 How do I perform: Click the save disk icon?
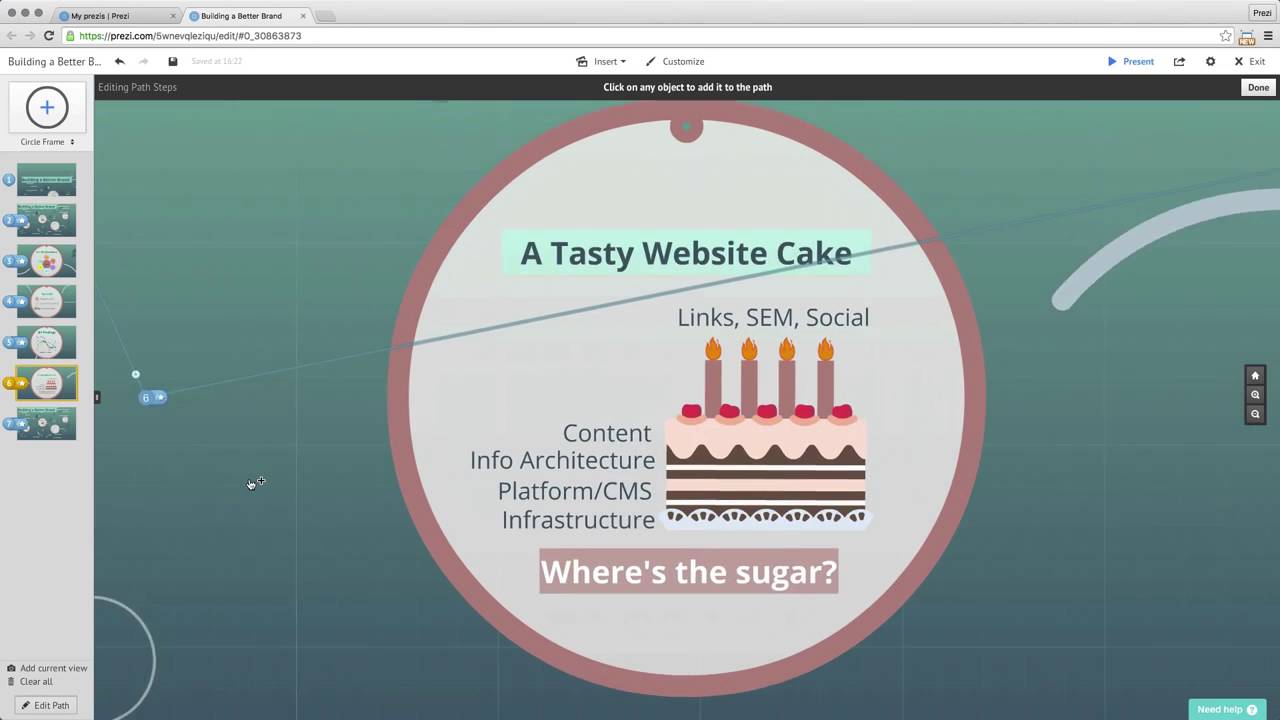pyautogui.click(x=173, y=61)
